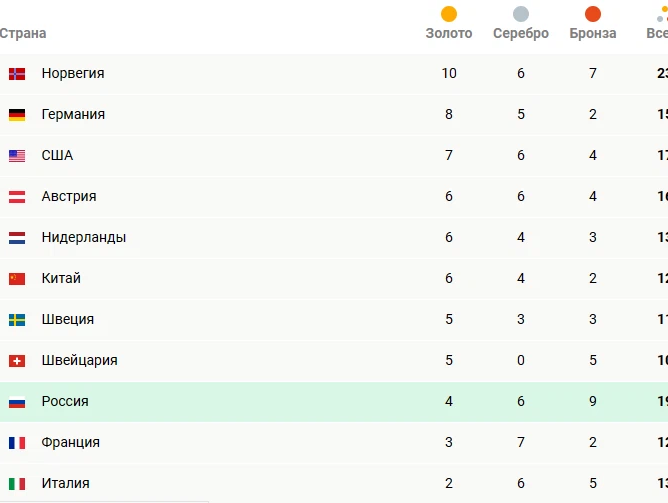Click the Austria flag icon
The image size is (668, 503).
click(x=17, y=197)
